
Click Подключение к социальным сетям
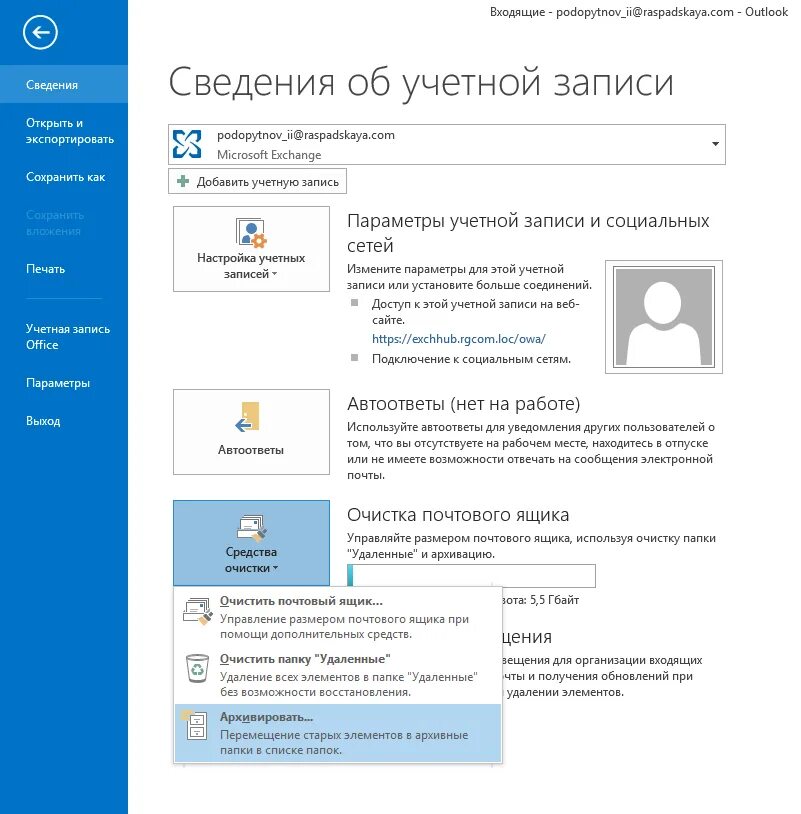pyautogui.click(x=471, y=359)
